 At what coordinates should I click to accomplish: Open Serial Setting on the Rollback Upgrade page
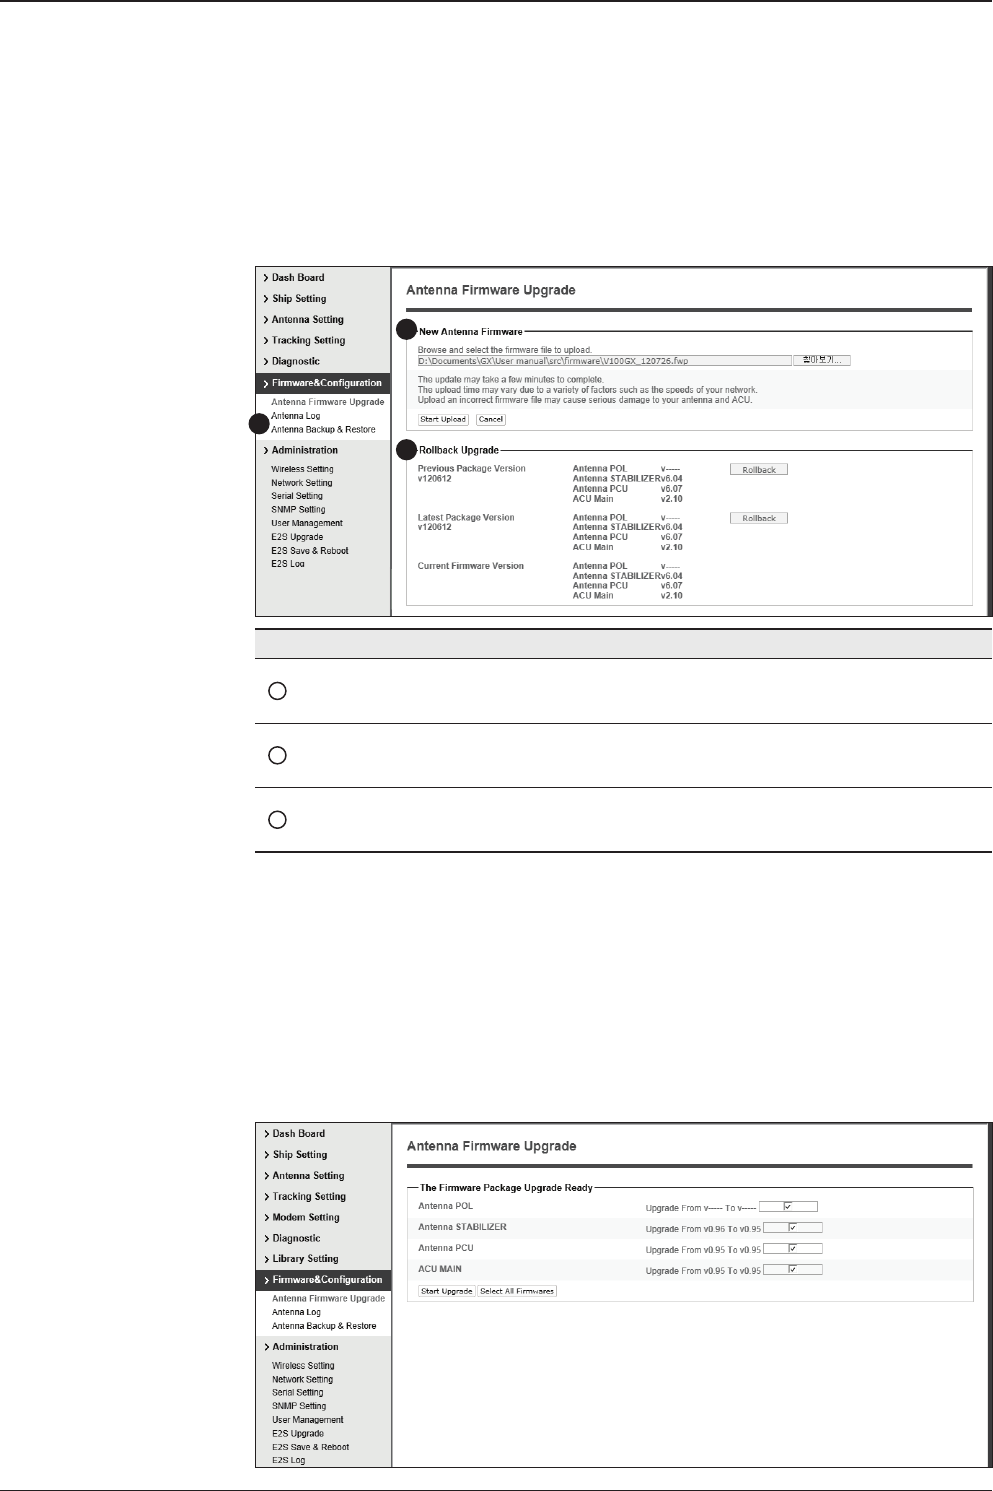pos(297,496)
